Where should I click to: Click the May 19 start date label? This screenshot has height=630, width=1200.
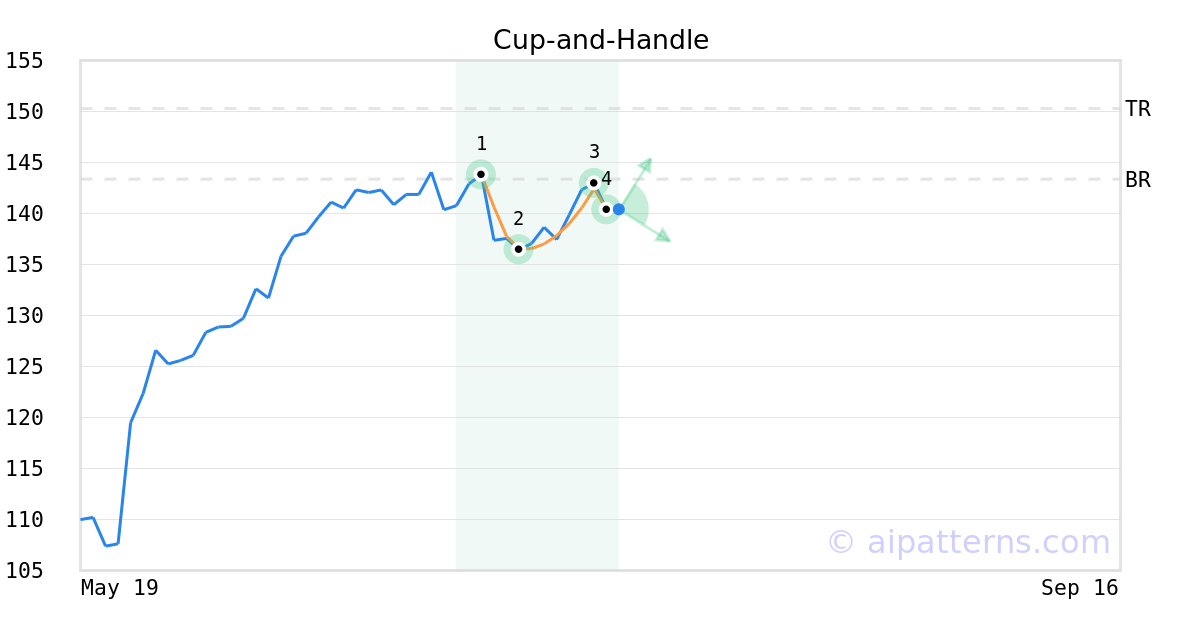(120, 588)
